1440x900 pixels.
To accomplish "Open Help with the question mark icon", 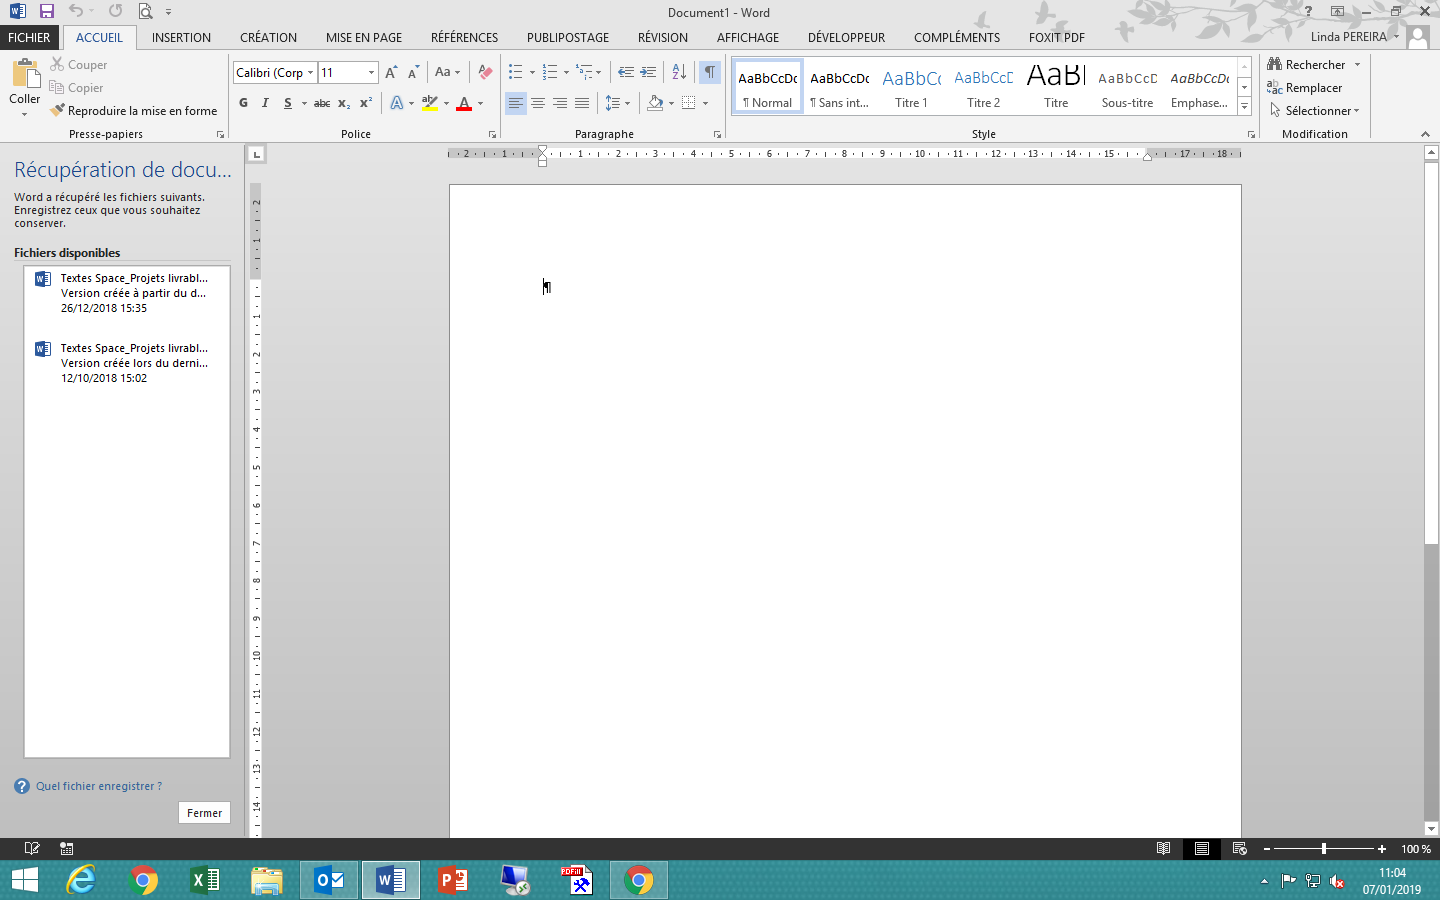I will pyautogui.click(x=1308, y=11).
